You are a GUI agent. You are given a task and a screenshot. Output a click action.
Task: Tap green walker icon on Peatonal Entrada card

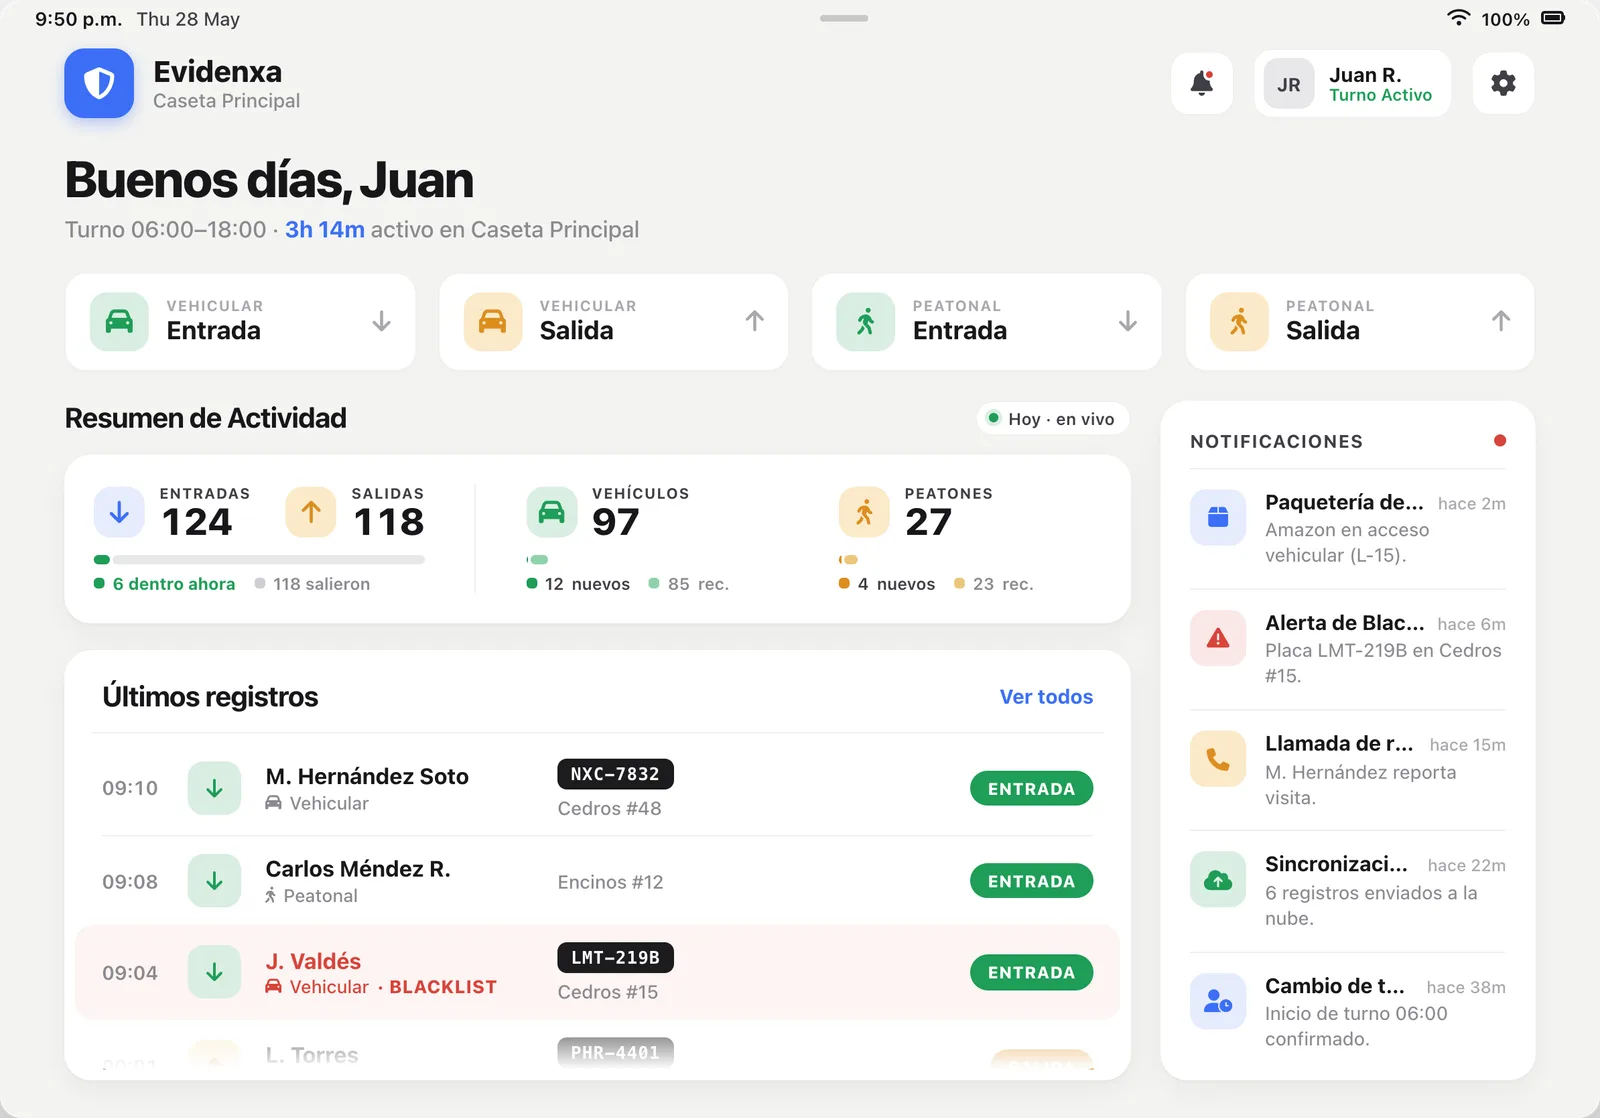(866, 322)
